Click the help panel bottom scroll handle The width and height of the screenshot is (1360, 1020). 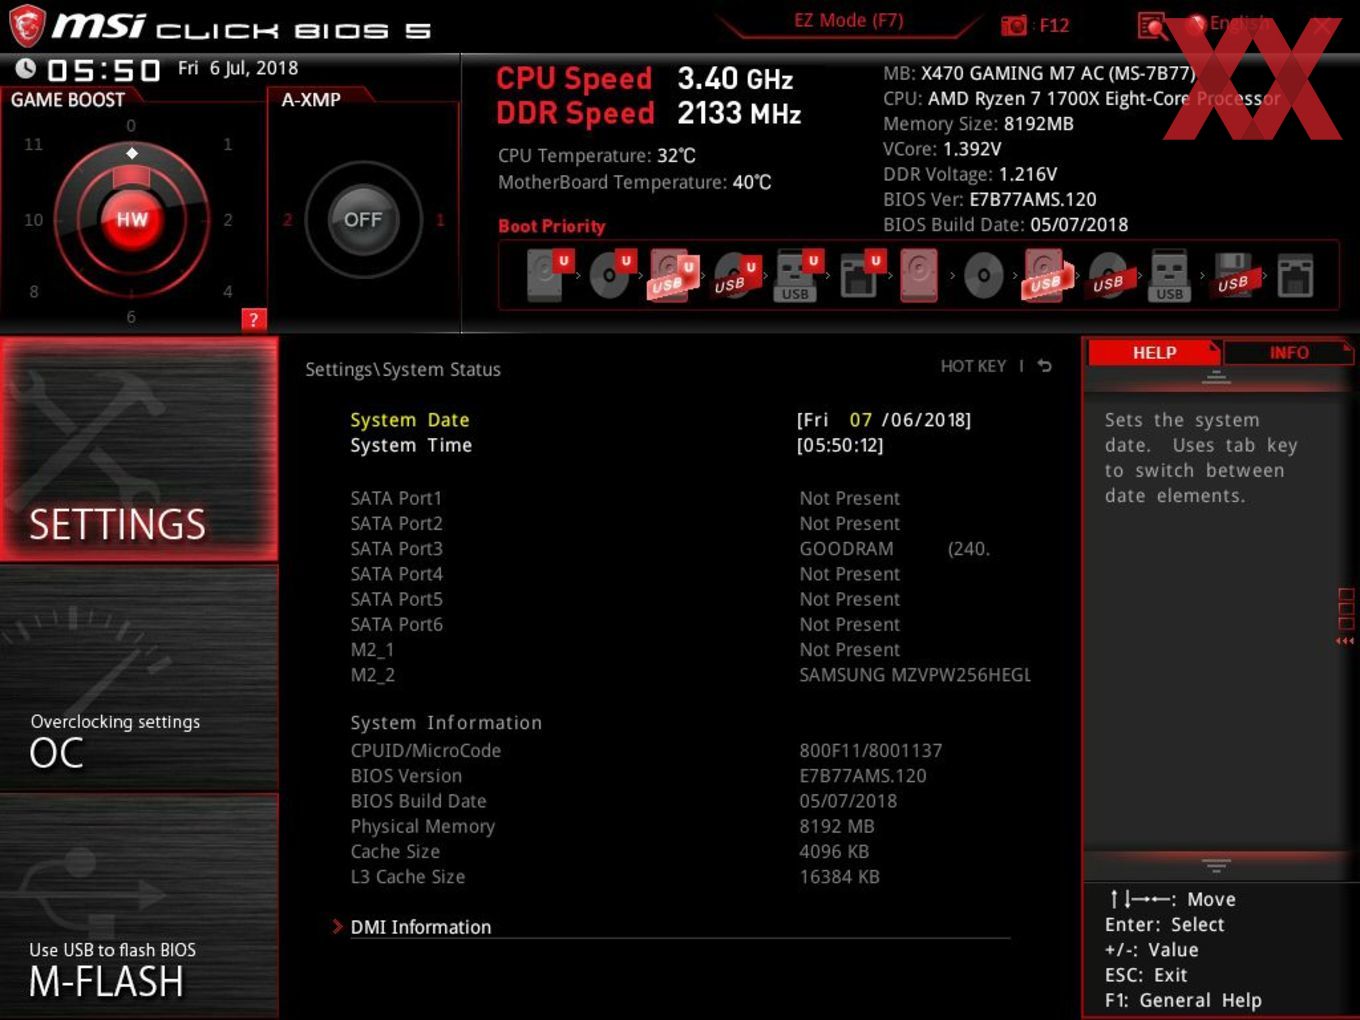pos(1216,865)
